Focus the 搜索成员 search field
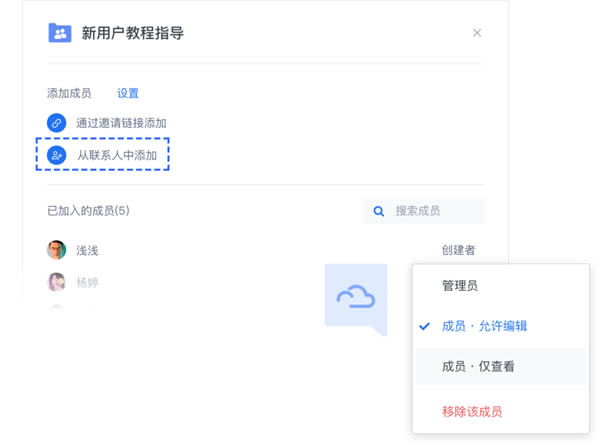 tap(430, 211)
